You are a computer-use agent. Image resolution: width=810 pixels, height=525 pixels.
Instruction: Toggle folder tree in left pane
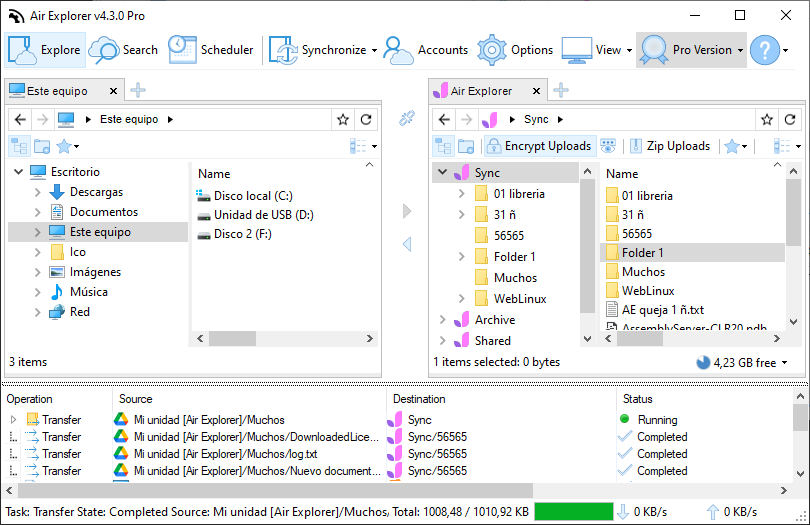click(20, 147)
